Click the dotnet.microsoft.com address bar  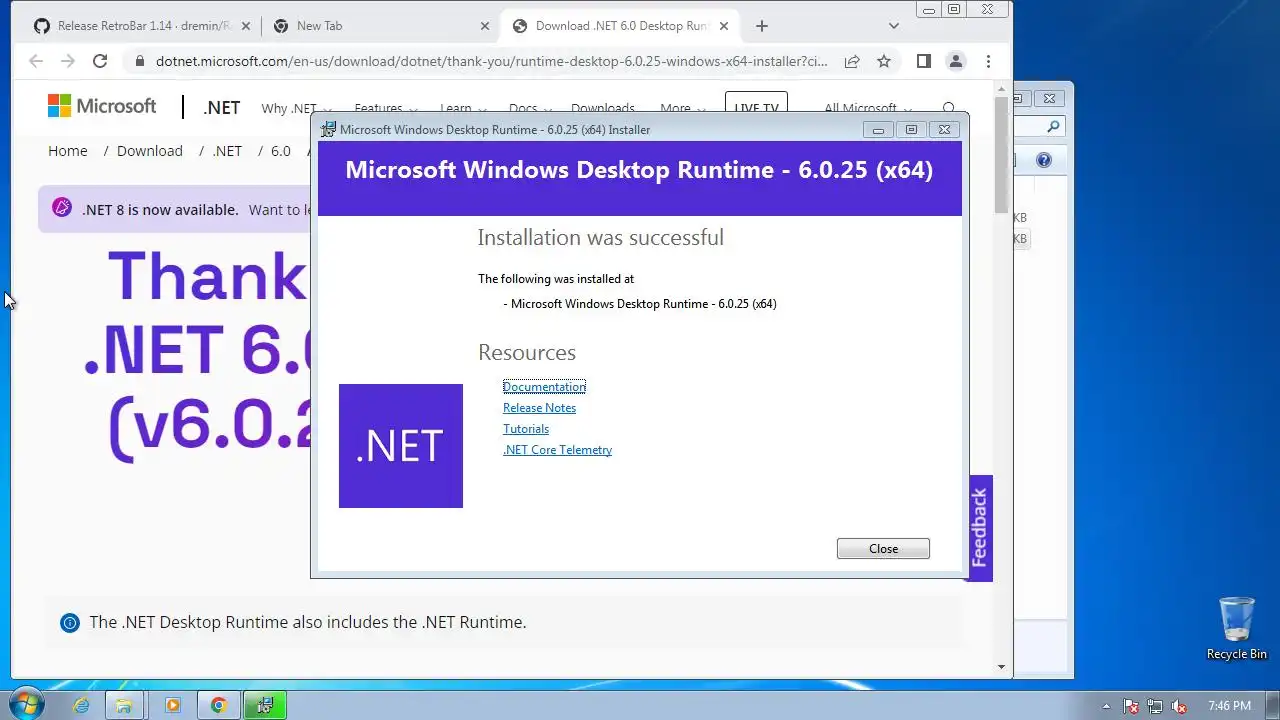(x=492, y=61)
